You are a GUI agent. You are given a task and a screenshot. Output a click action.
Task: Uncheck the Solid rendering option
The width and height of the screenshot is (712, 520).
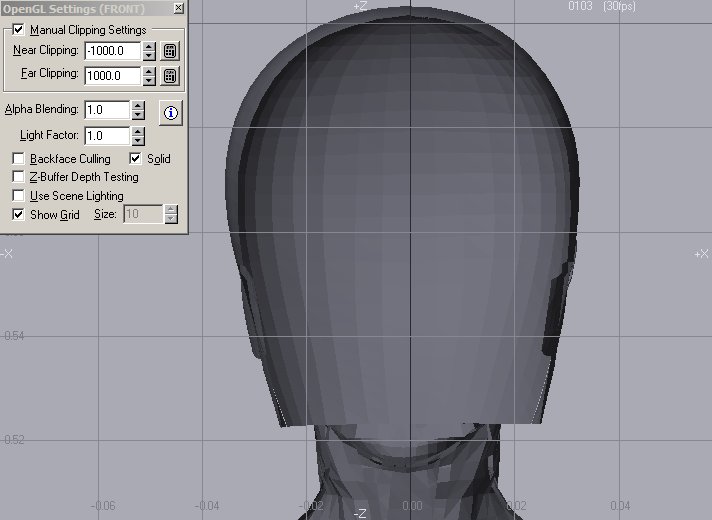(x=136, y=159)
